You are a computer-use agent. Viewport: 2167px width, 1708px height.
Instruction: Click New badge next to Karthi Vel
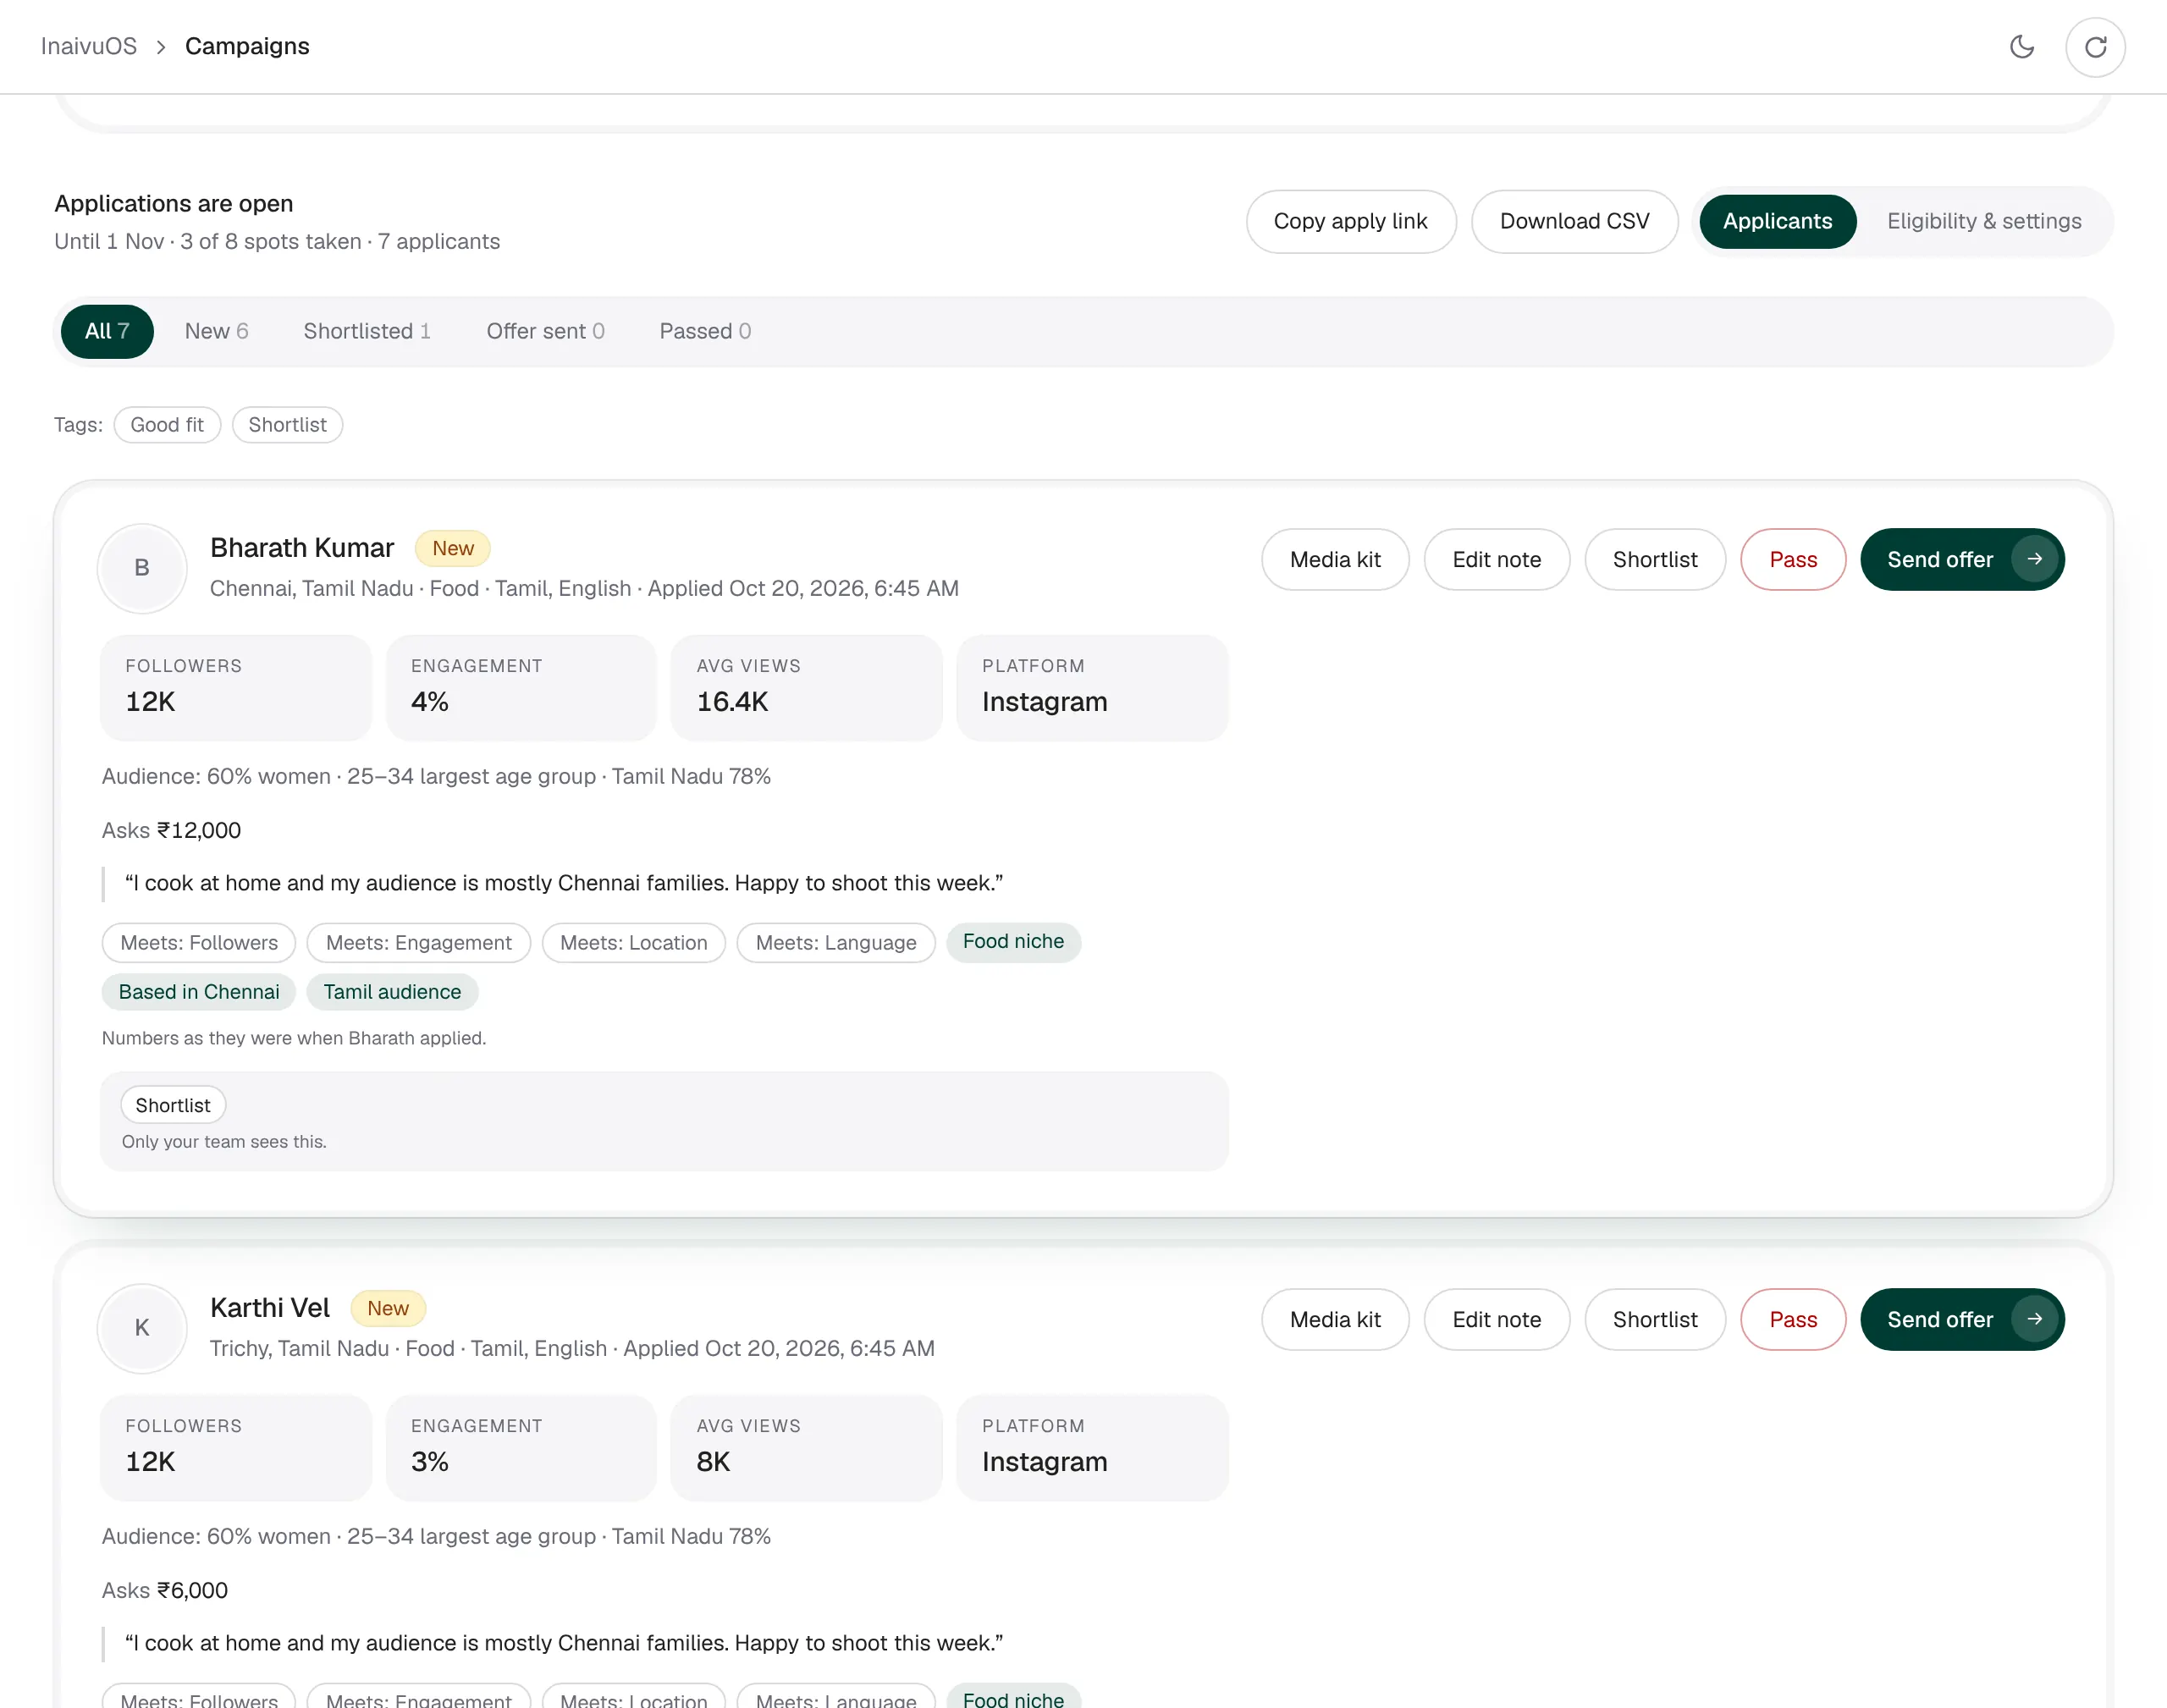point(388,1308)
